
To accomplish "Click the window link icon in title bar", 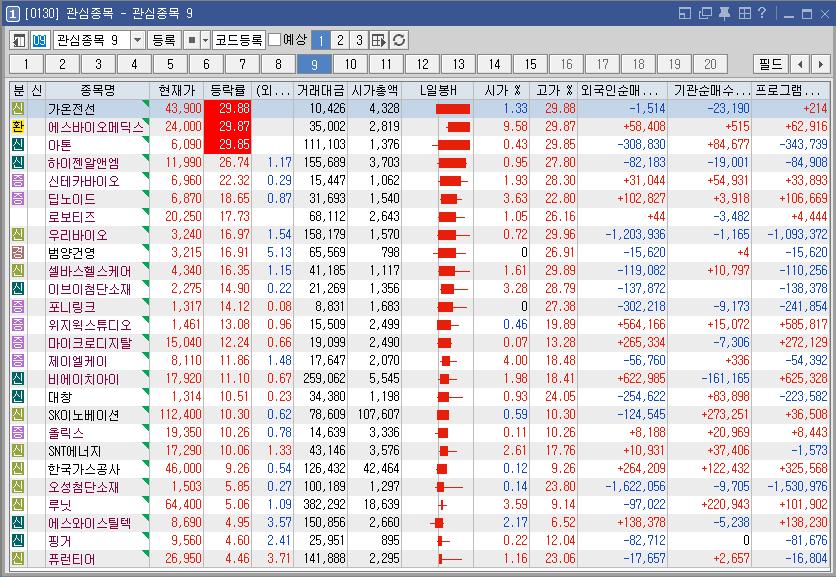I will click(685, 13).
